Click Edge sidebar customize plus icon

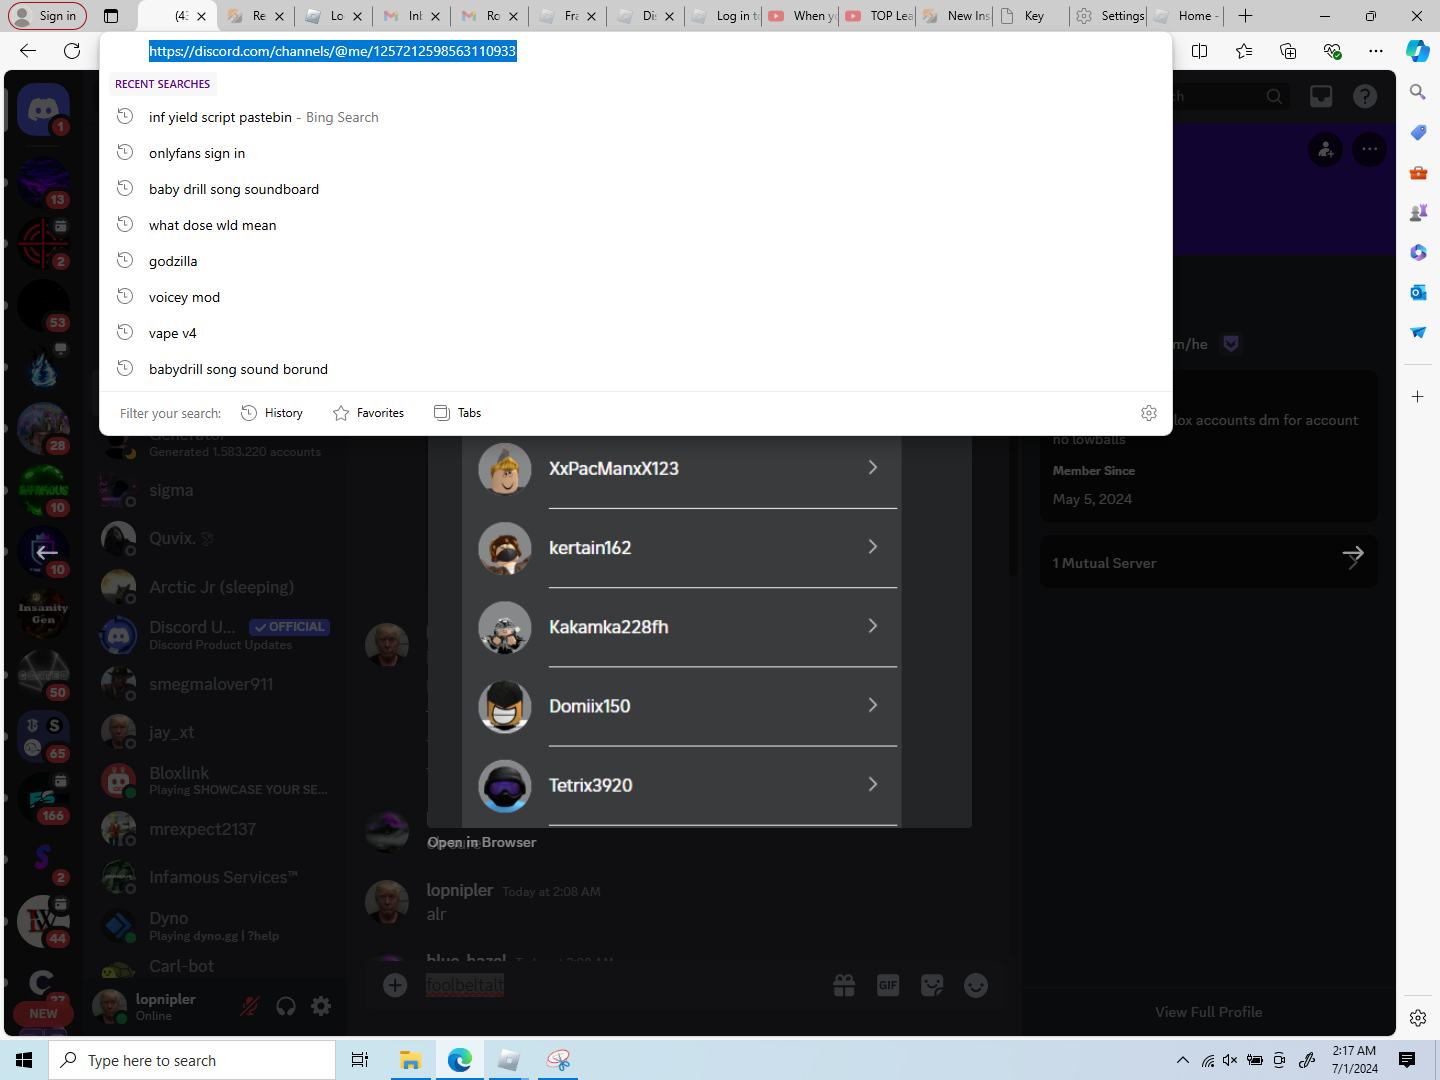coord(1418,397)
